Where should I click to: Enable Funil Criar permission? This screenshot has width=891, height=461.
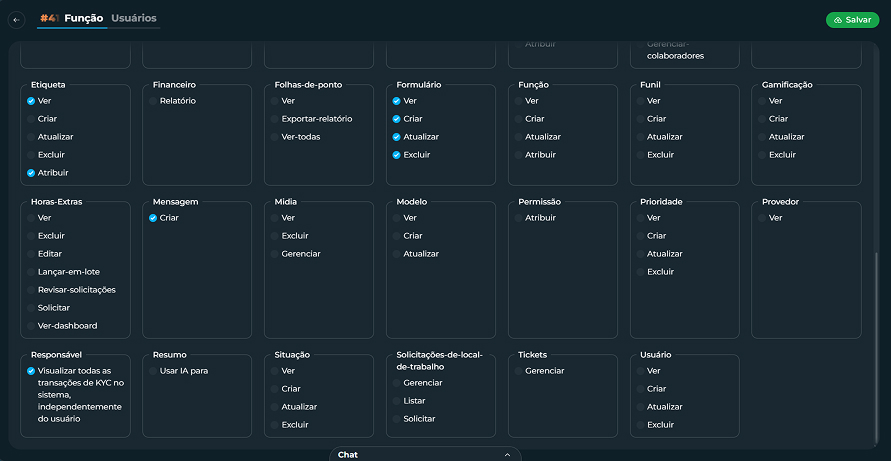point(640,119)
